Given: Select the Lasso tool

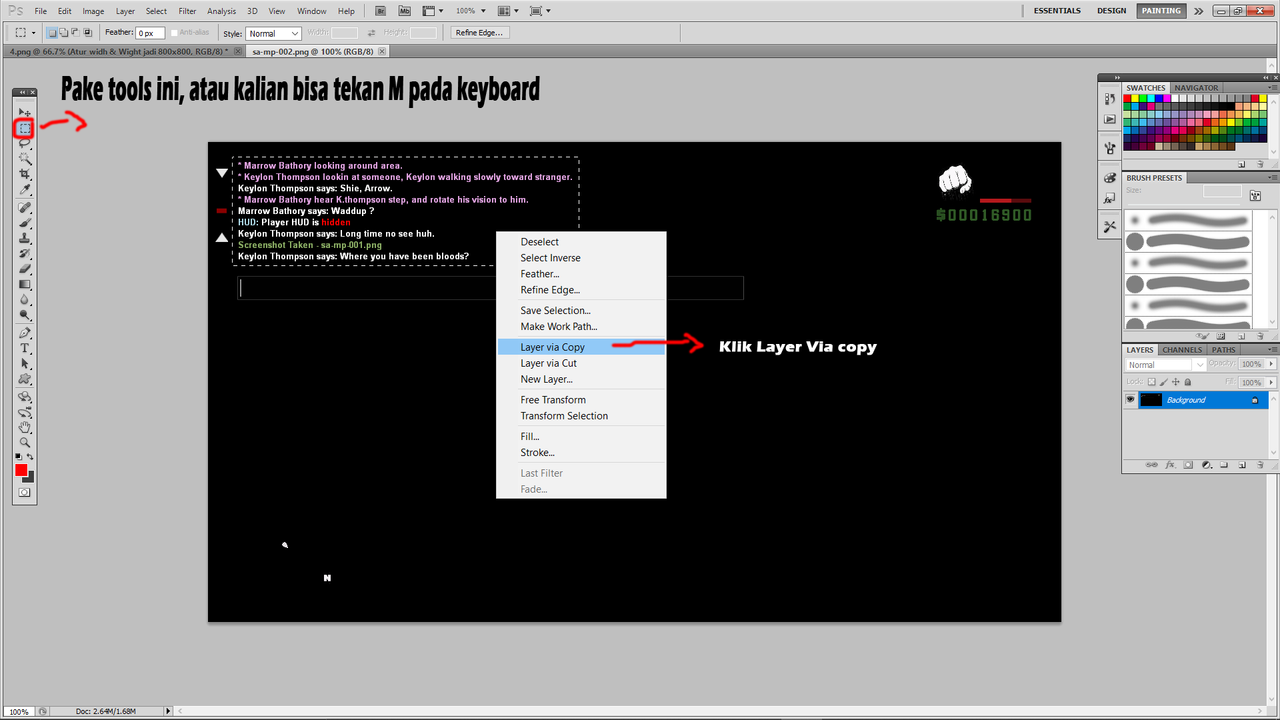Looking at the screenshot, I should coord(24,143).
